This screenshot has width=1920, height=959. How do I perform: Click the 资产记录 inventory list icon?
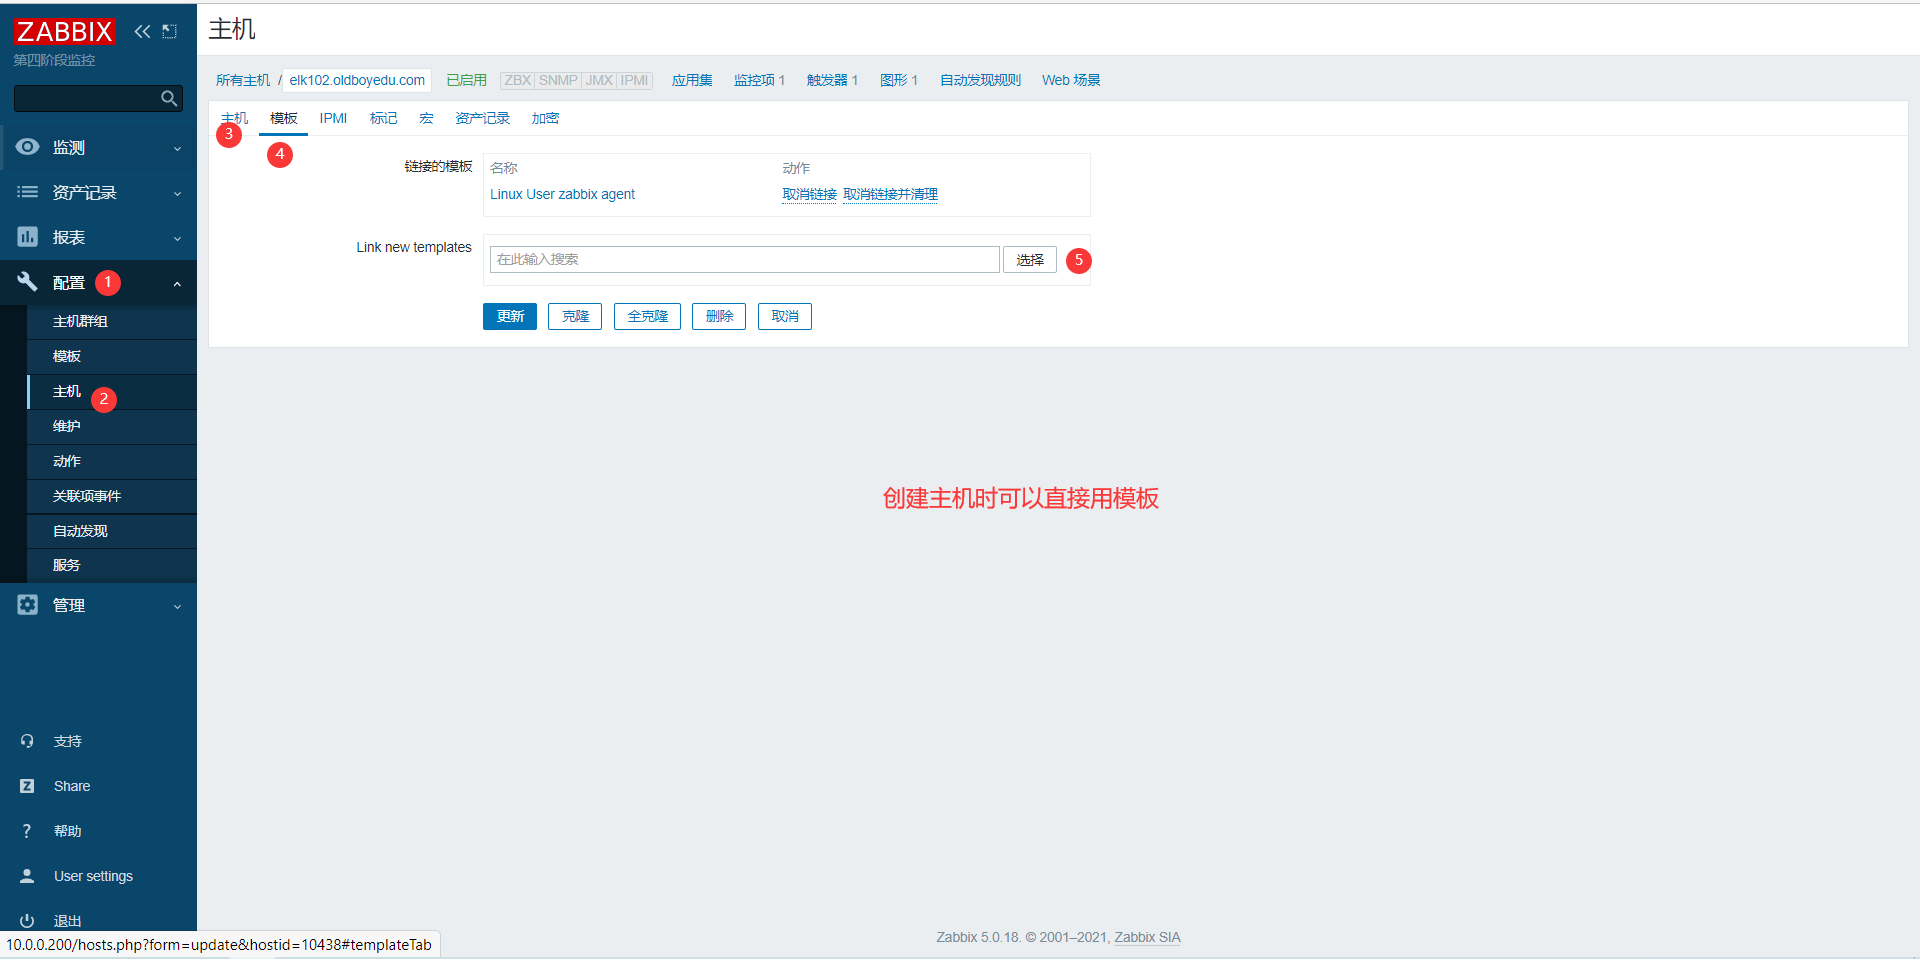tap(27, 192)
